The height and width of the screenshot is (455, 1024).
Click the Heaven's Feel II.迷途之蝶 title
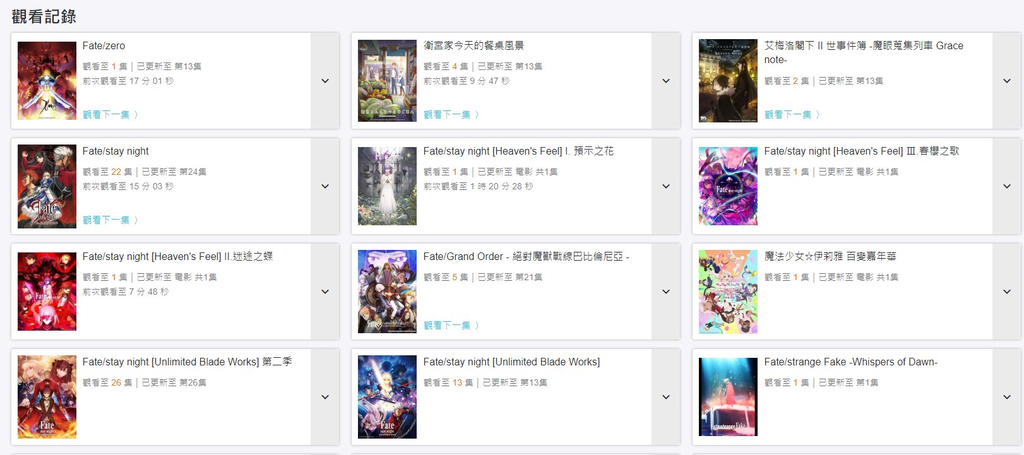pos(178,257)
